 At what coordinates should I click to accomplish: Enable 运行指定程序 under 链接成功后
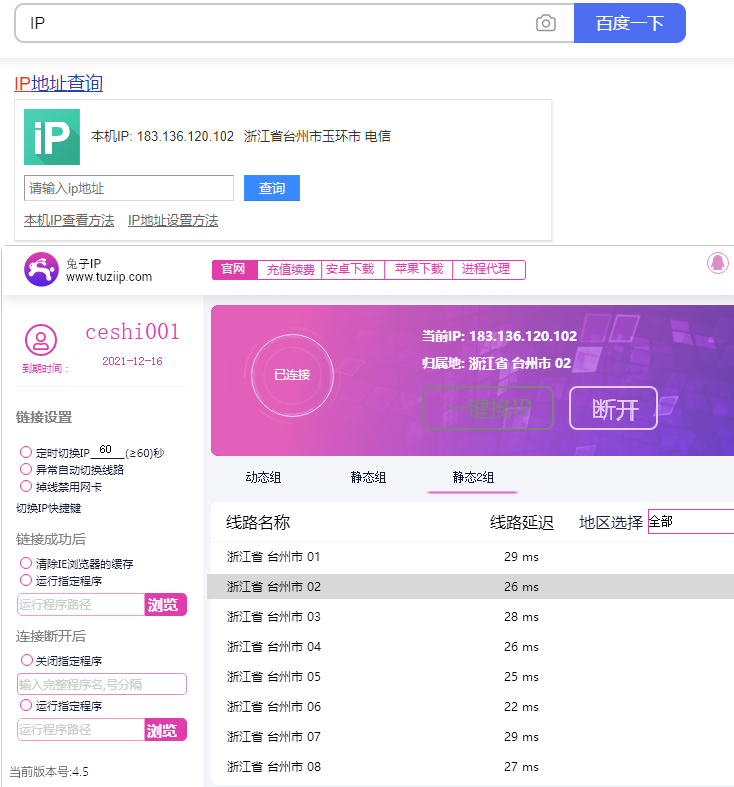(26, 580)
